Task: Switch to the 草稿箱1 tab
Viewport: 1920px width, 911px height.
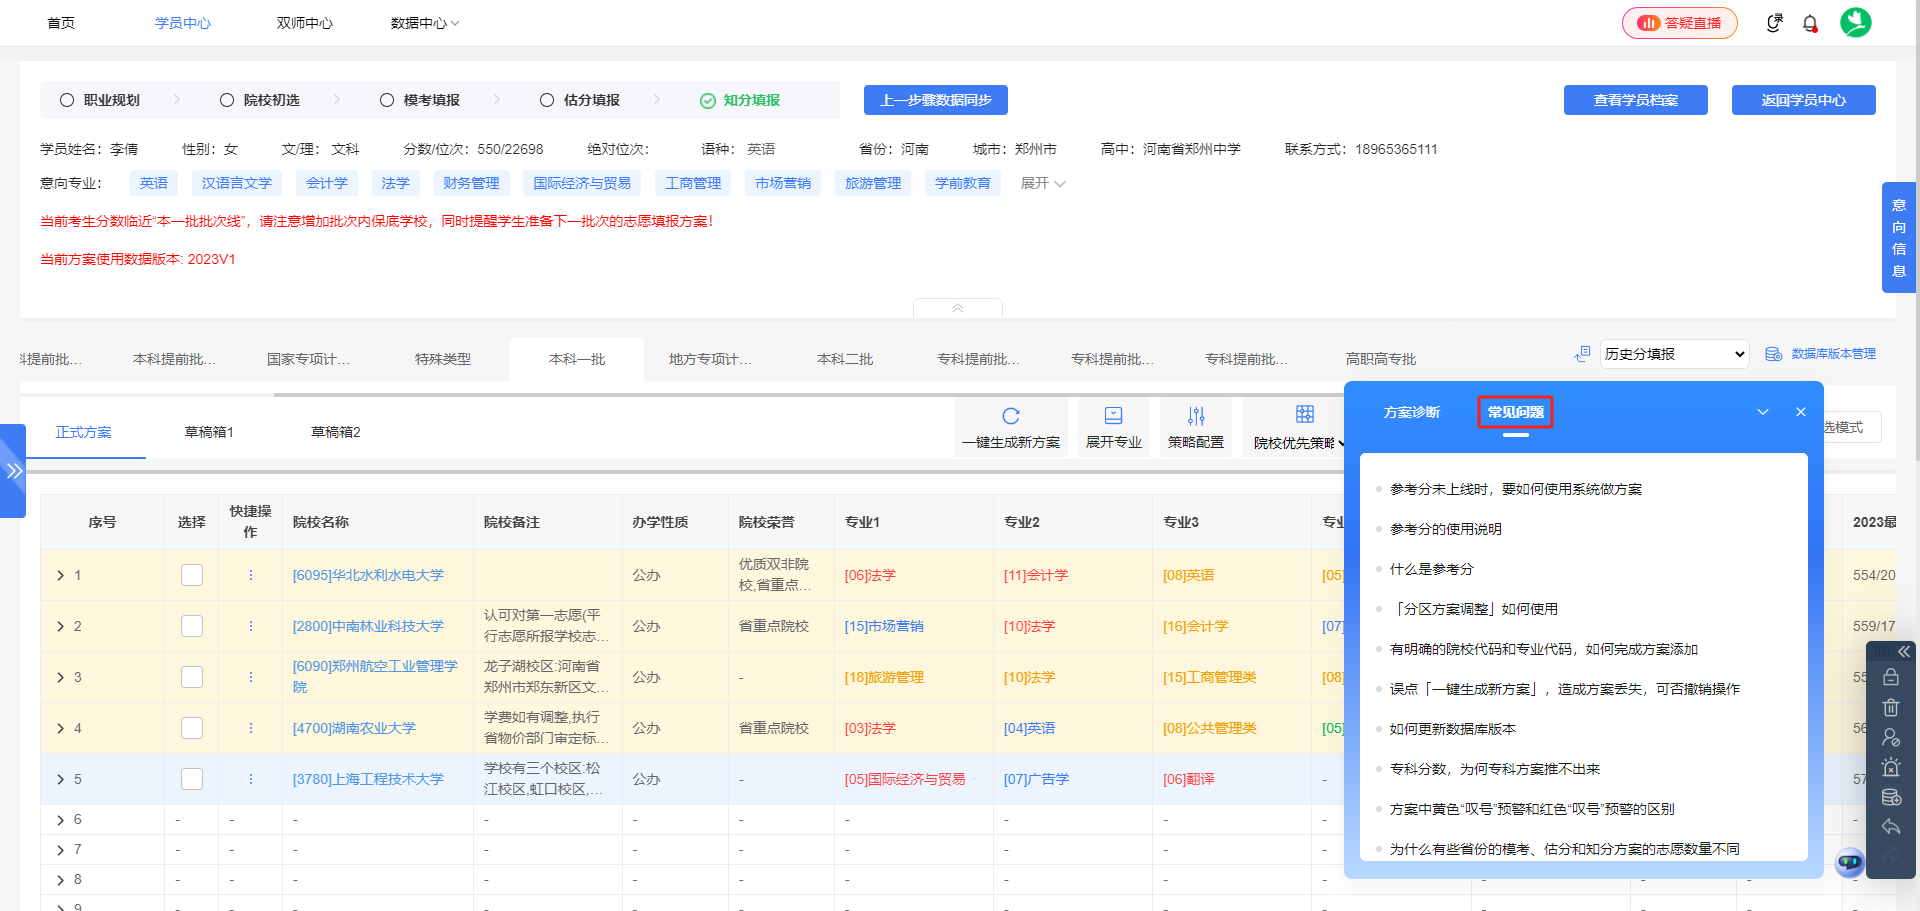Action: (209, 432)
